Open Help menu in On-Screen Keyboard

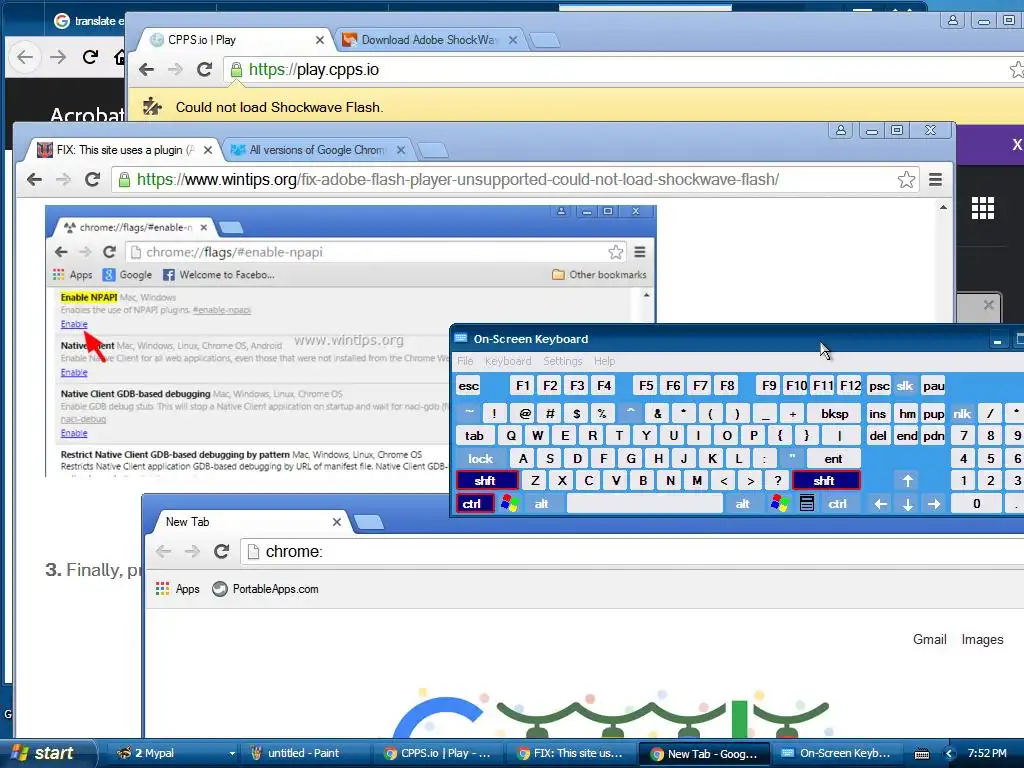click(x=604, y=361)
